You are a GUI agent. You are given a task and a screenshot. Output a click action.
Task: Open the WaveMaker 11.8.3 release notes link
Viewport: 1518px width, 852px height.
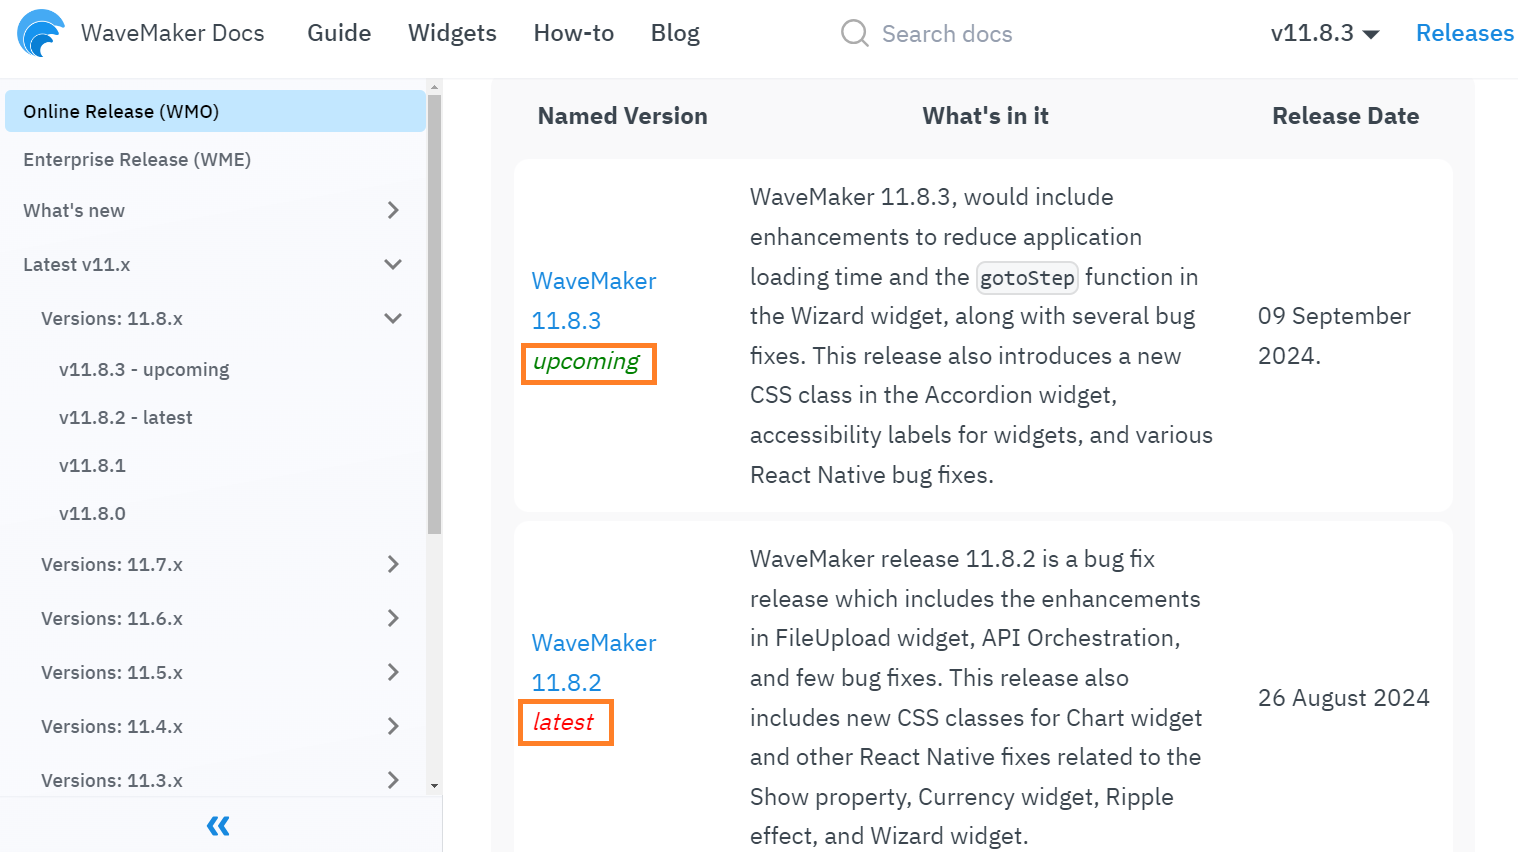pos(593,301)
